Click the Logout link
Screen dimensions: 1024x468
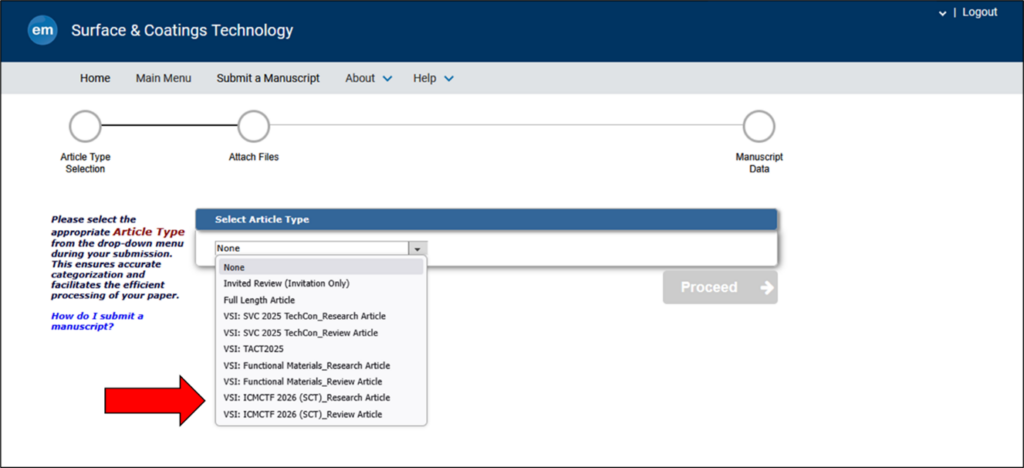point(979,12)
